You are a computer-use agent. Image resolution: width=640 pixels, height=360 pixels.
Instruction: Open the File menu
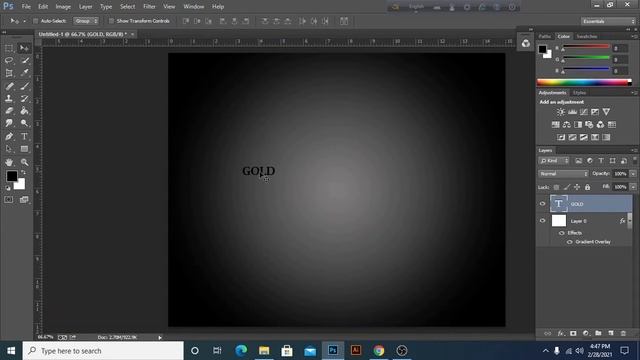click(x=26, y=7)
